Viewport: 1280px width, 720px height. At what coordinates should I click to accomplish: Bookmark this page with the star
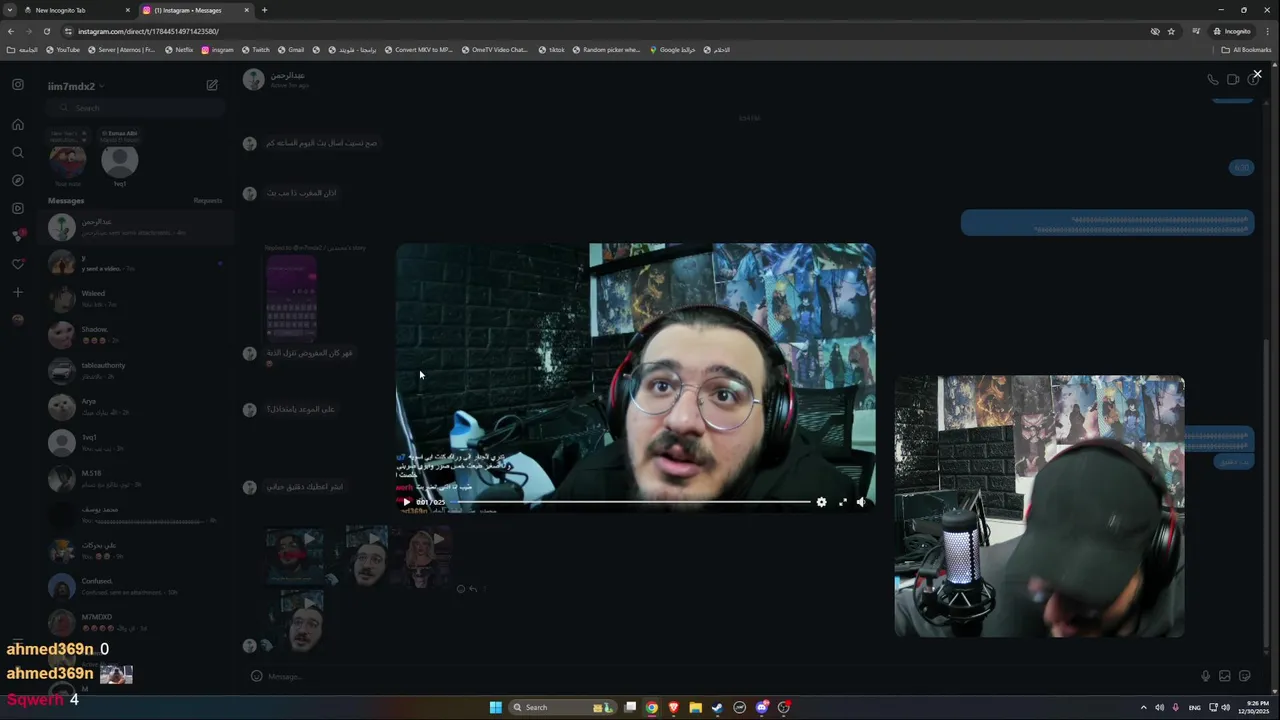tap(1171, 31)
